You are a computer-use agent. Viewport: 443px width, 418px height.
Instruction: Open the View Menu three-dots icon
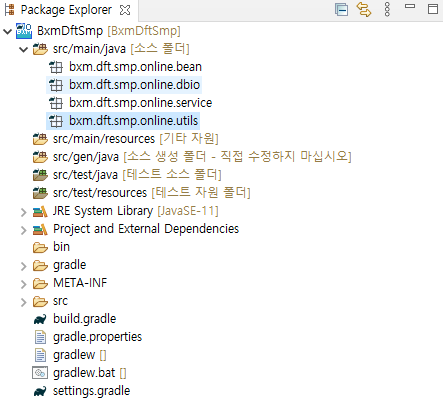(x=387, y=9)
